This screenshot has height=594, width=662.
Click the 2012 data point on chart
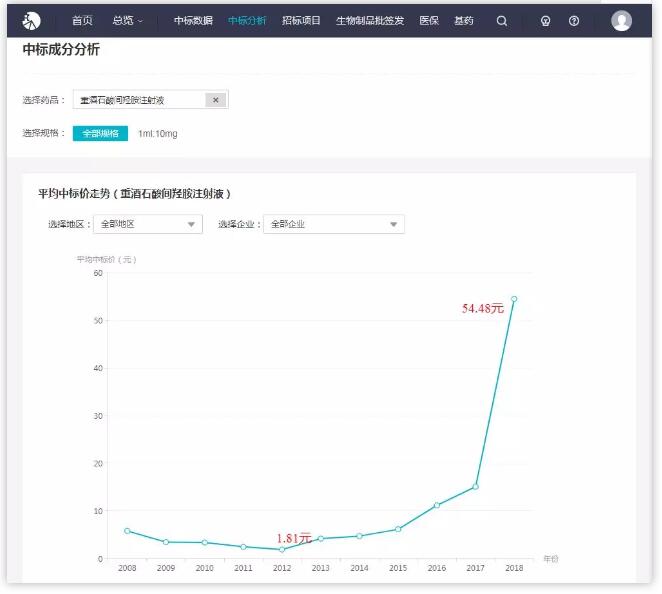pos(282,549)
